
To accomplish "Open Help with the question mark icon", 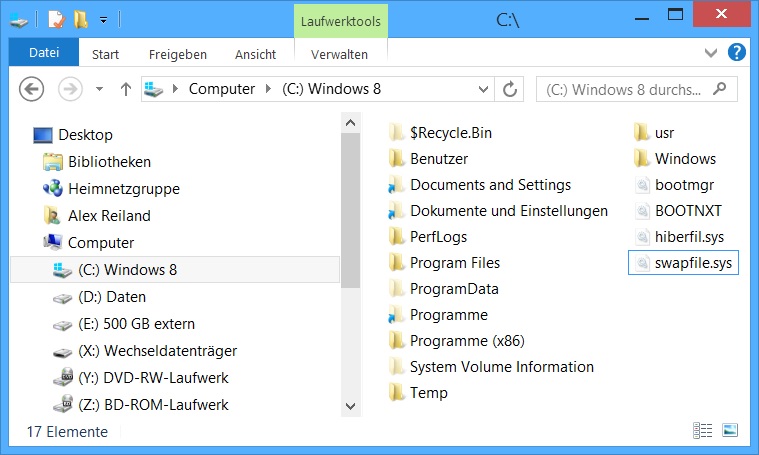I will tap(737, 52).
